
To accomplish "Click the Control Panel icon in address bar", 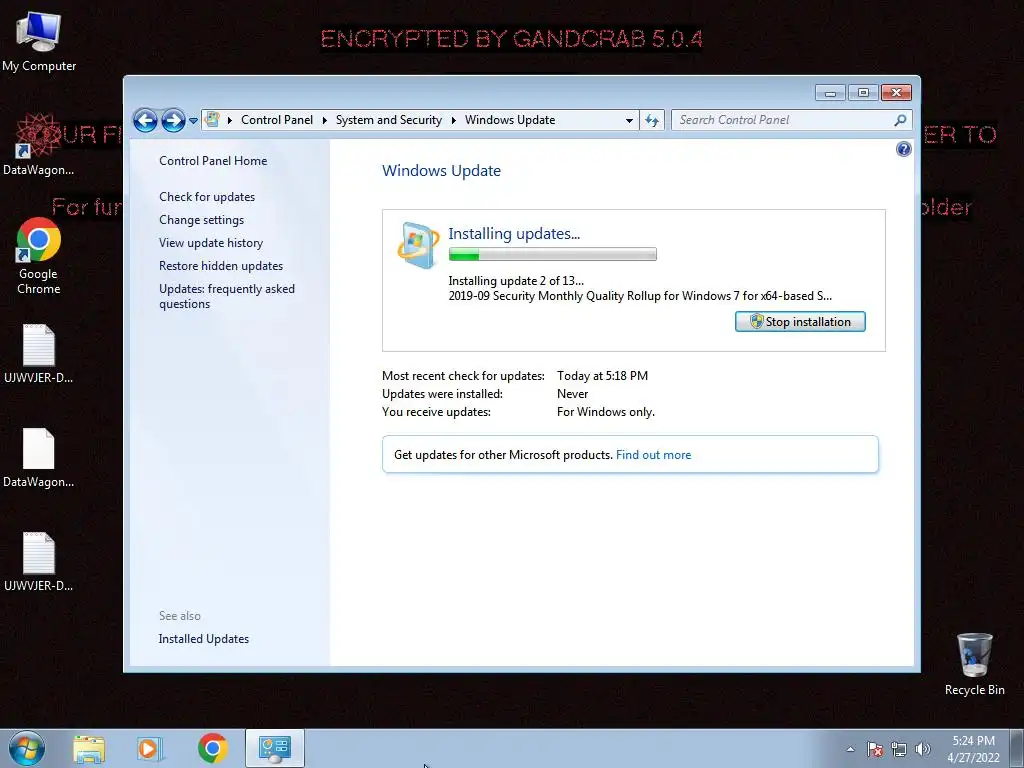I will (212, 120).
